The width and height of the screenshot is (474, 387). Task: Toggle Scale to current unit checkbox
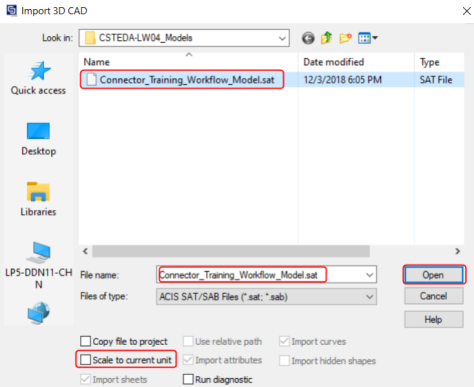(86, 360)
